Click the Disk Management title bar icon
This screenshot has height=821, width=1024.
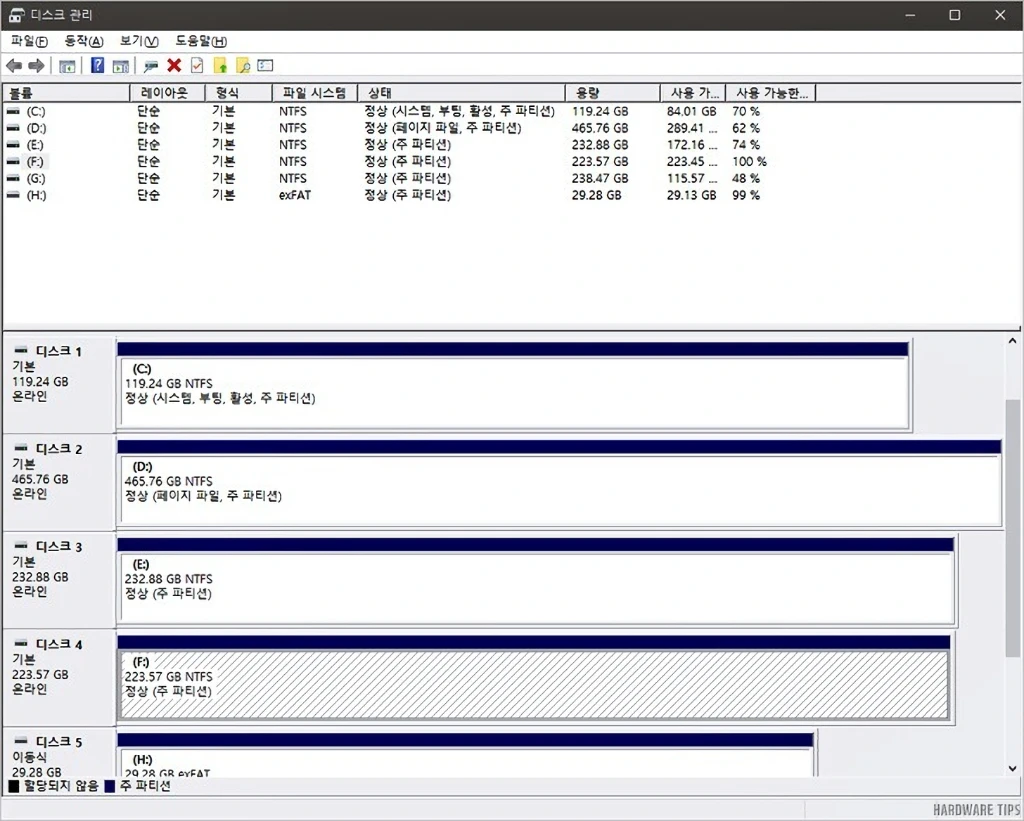click(x=16, y=15)
